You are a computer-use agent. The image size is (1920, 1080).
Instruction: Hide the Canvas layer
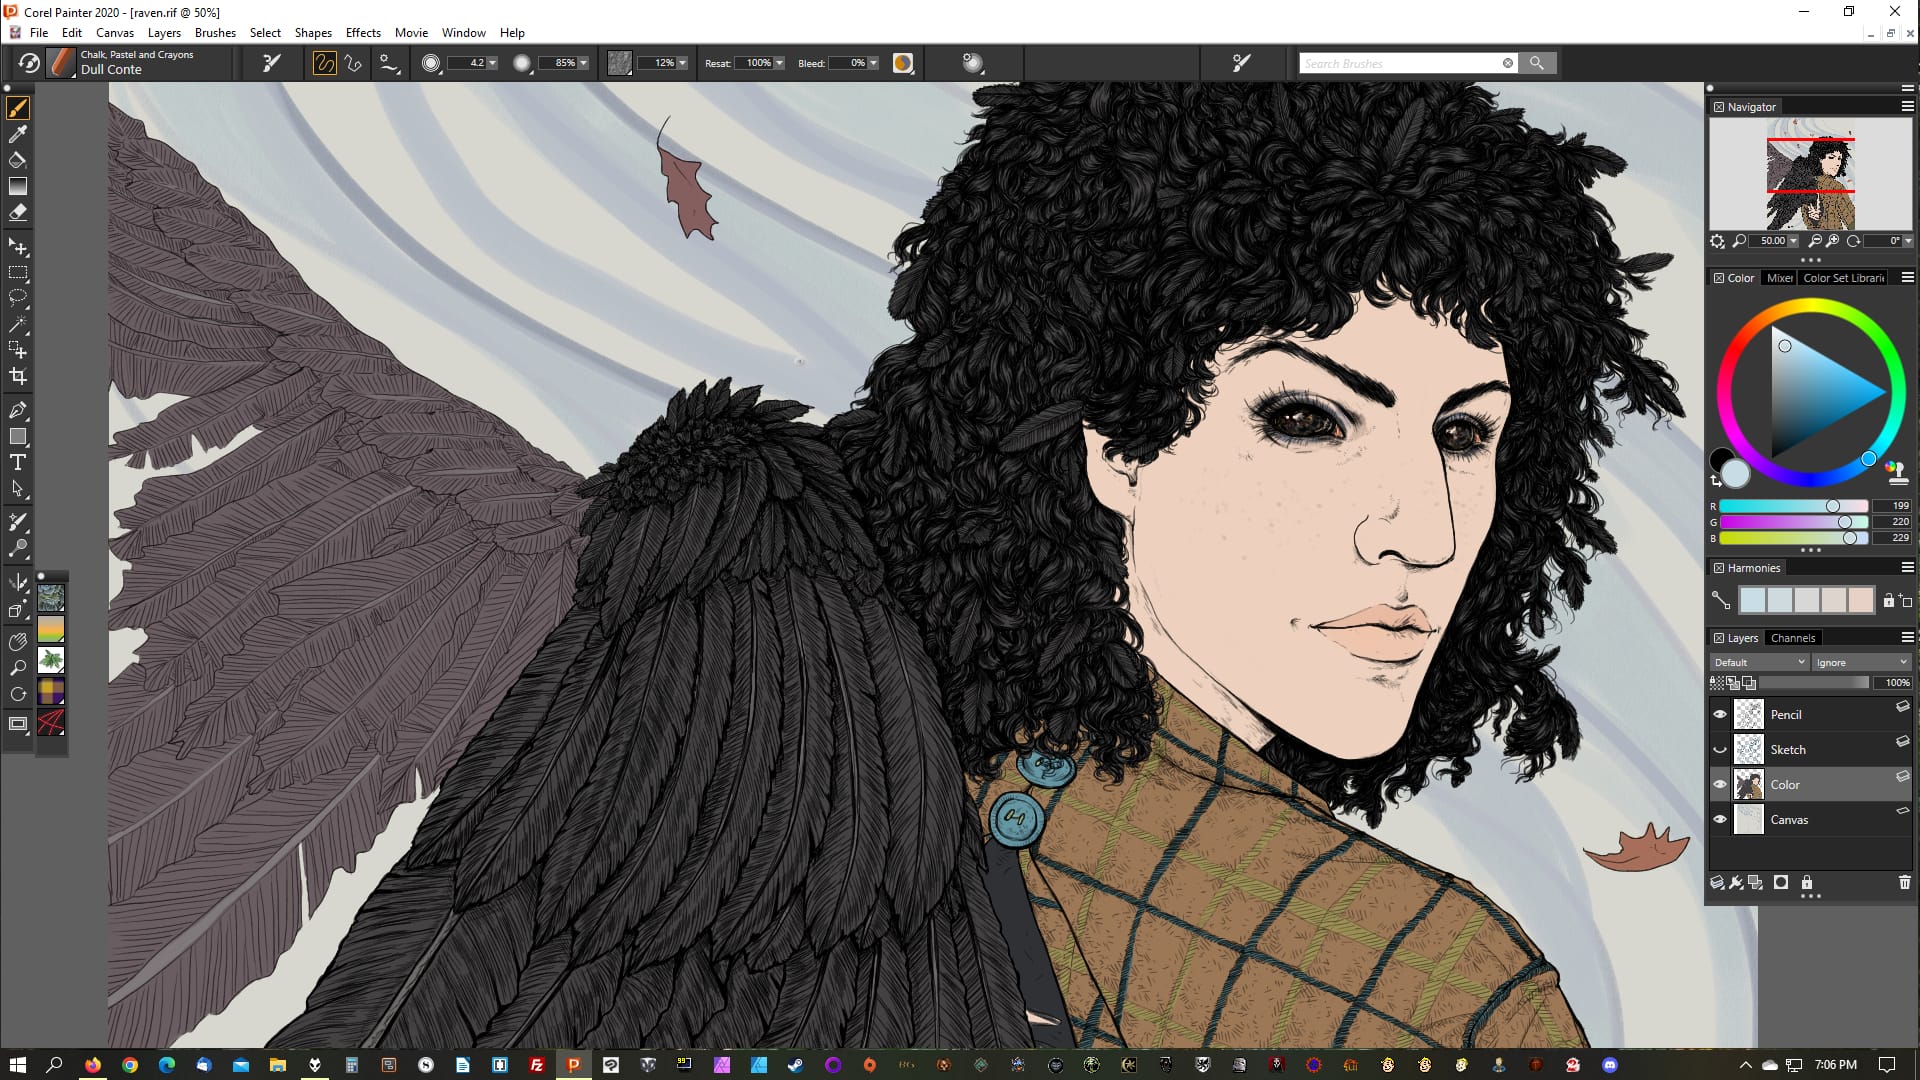(x=1720, y=819)
